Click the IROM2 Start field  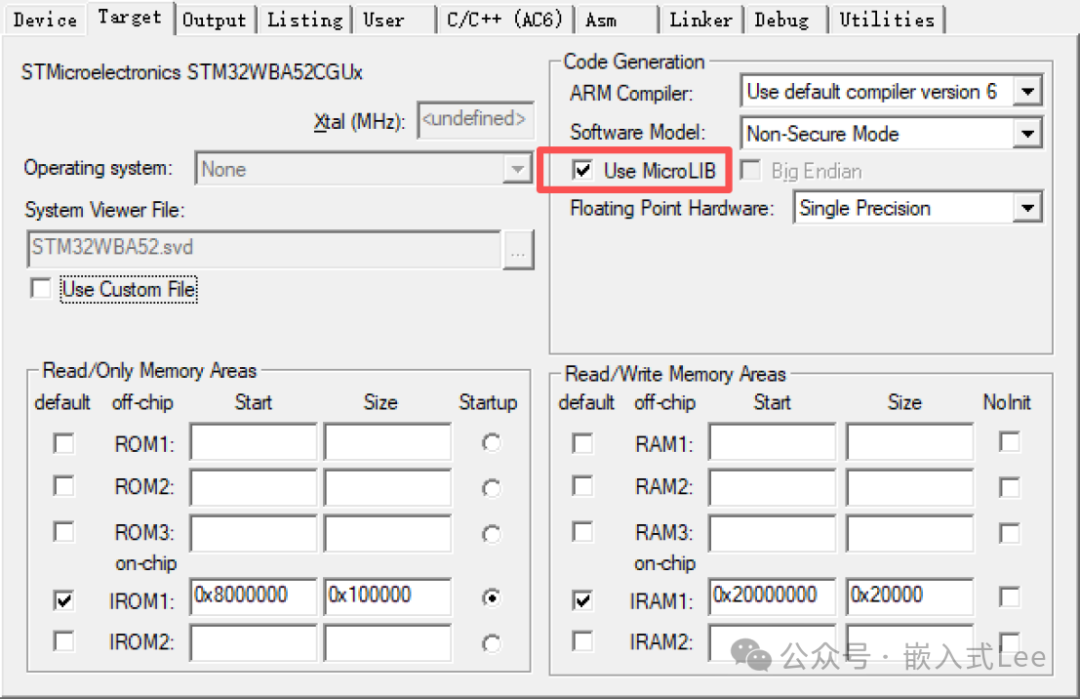pyautogui.click(x=253, y=643)
